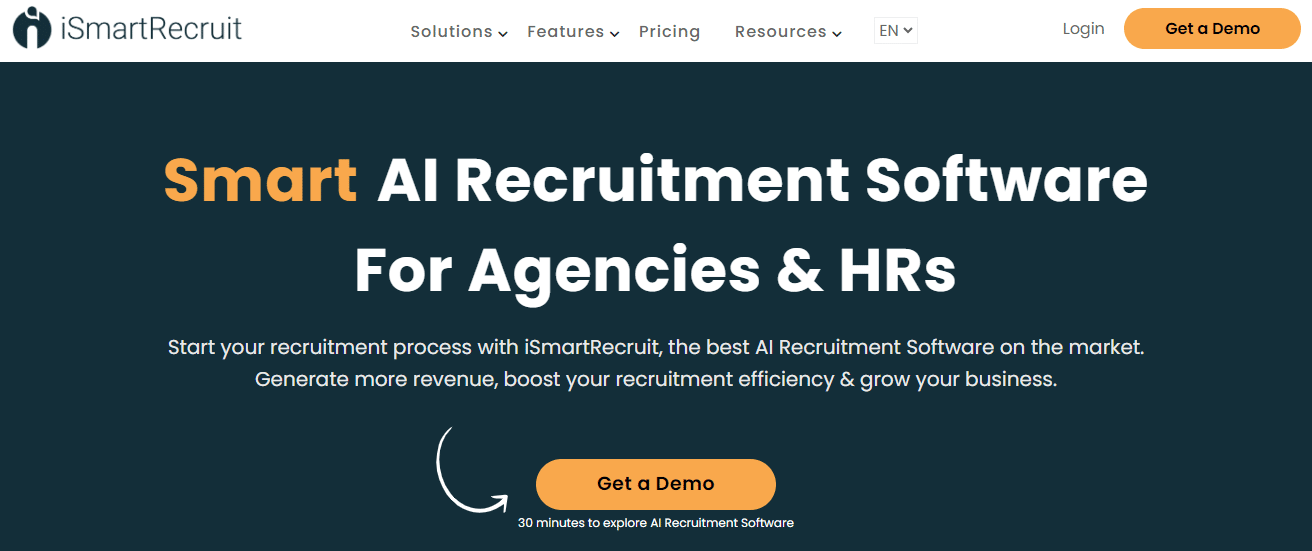
Task: Click Get a Demo in the header
Action: (x=1212, y=28)
